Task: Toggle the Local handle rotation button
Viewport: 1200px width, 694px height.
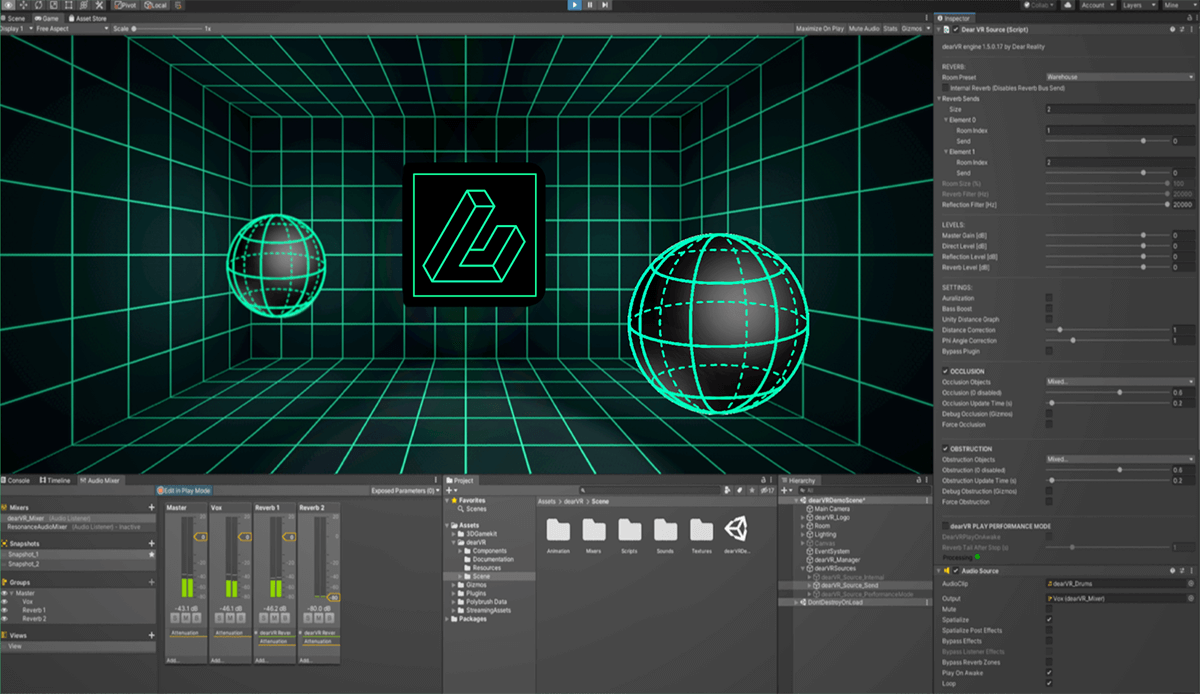Action: coord(155,5)
